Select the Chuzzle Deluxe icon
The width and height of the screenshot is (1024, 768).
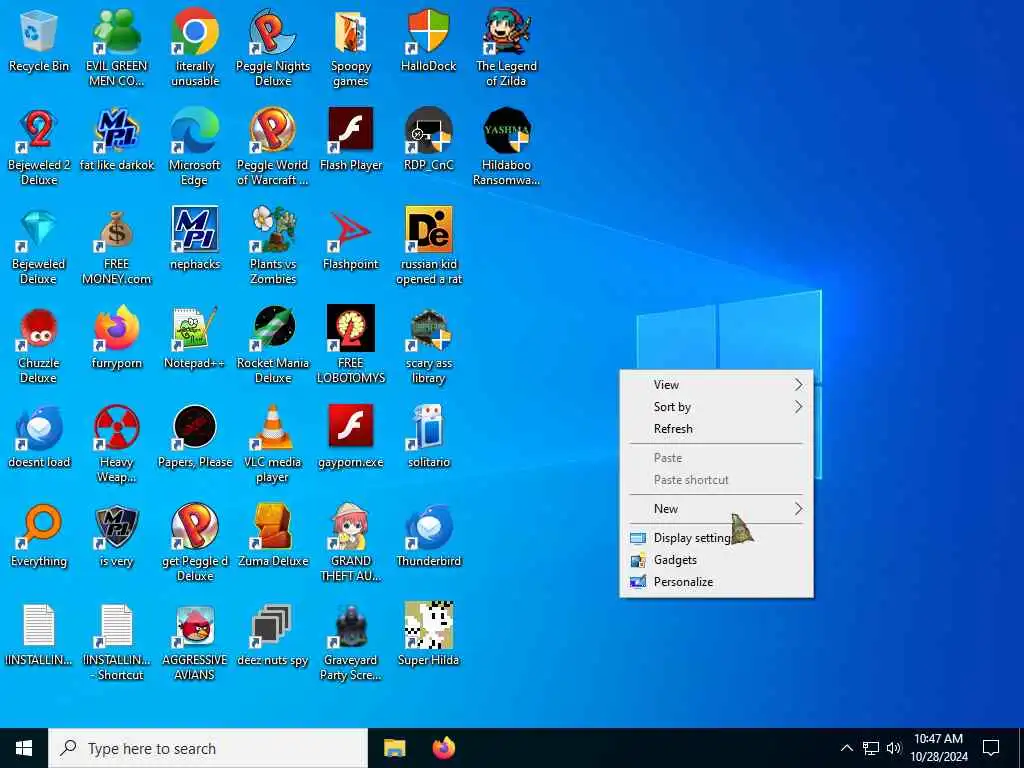[39, 345]
